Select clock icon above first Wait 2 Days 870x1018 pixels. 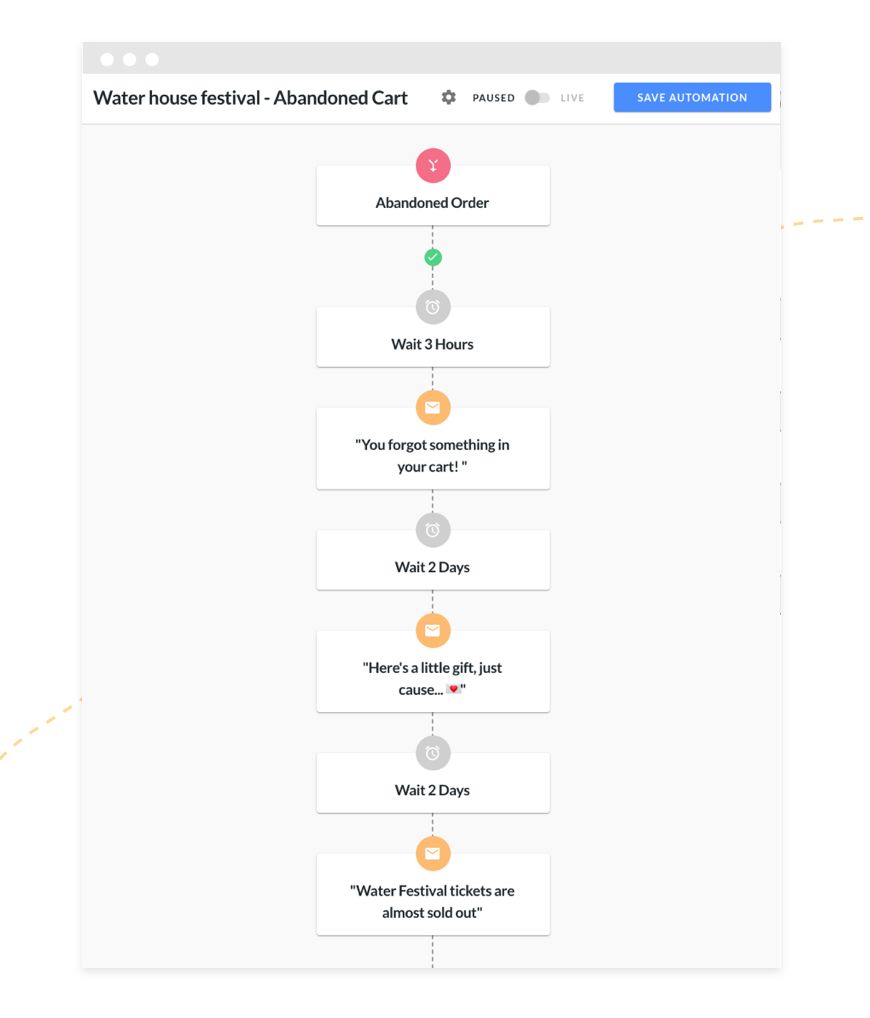(x=433, y=530)
